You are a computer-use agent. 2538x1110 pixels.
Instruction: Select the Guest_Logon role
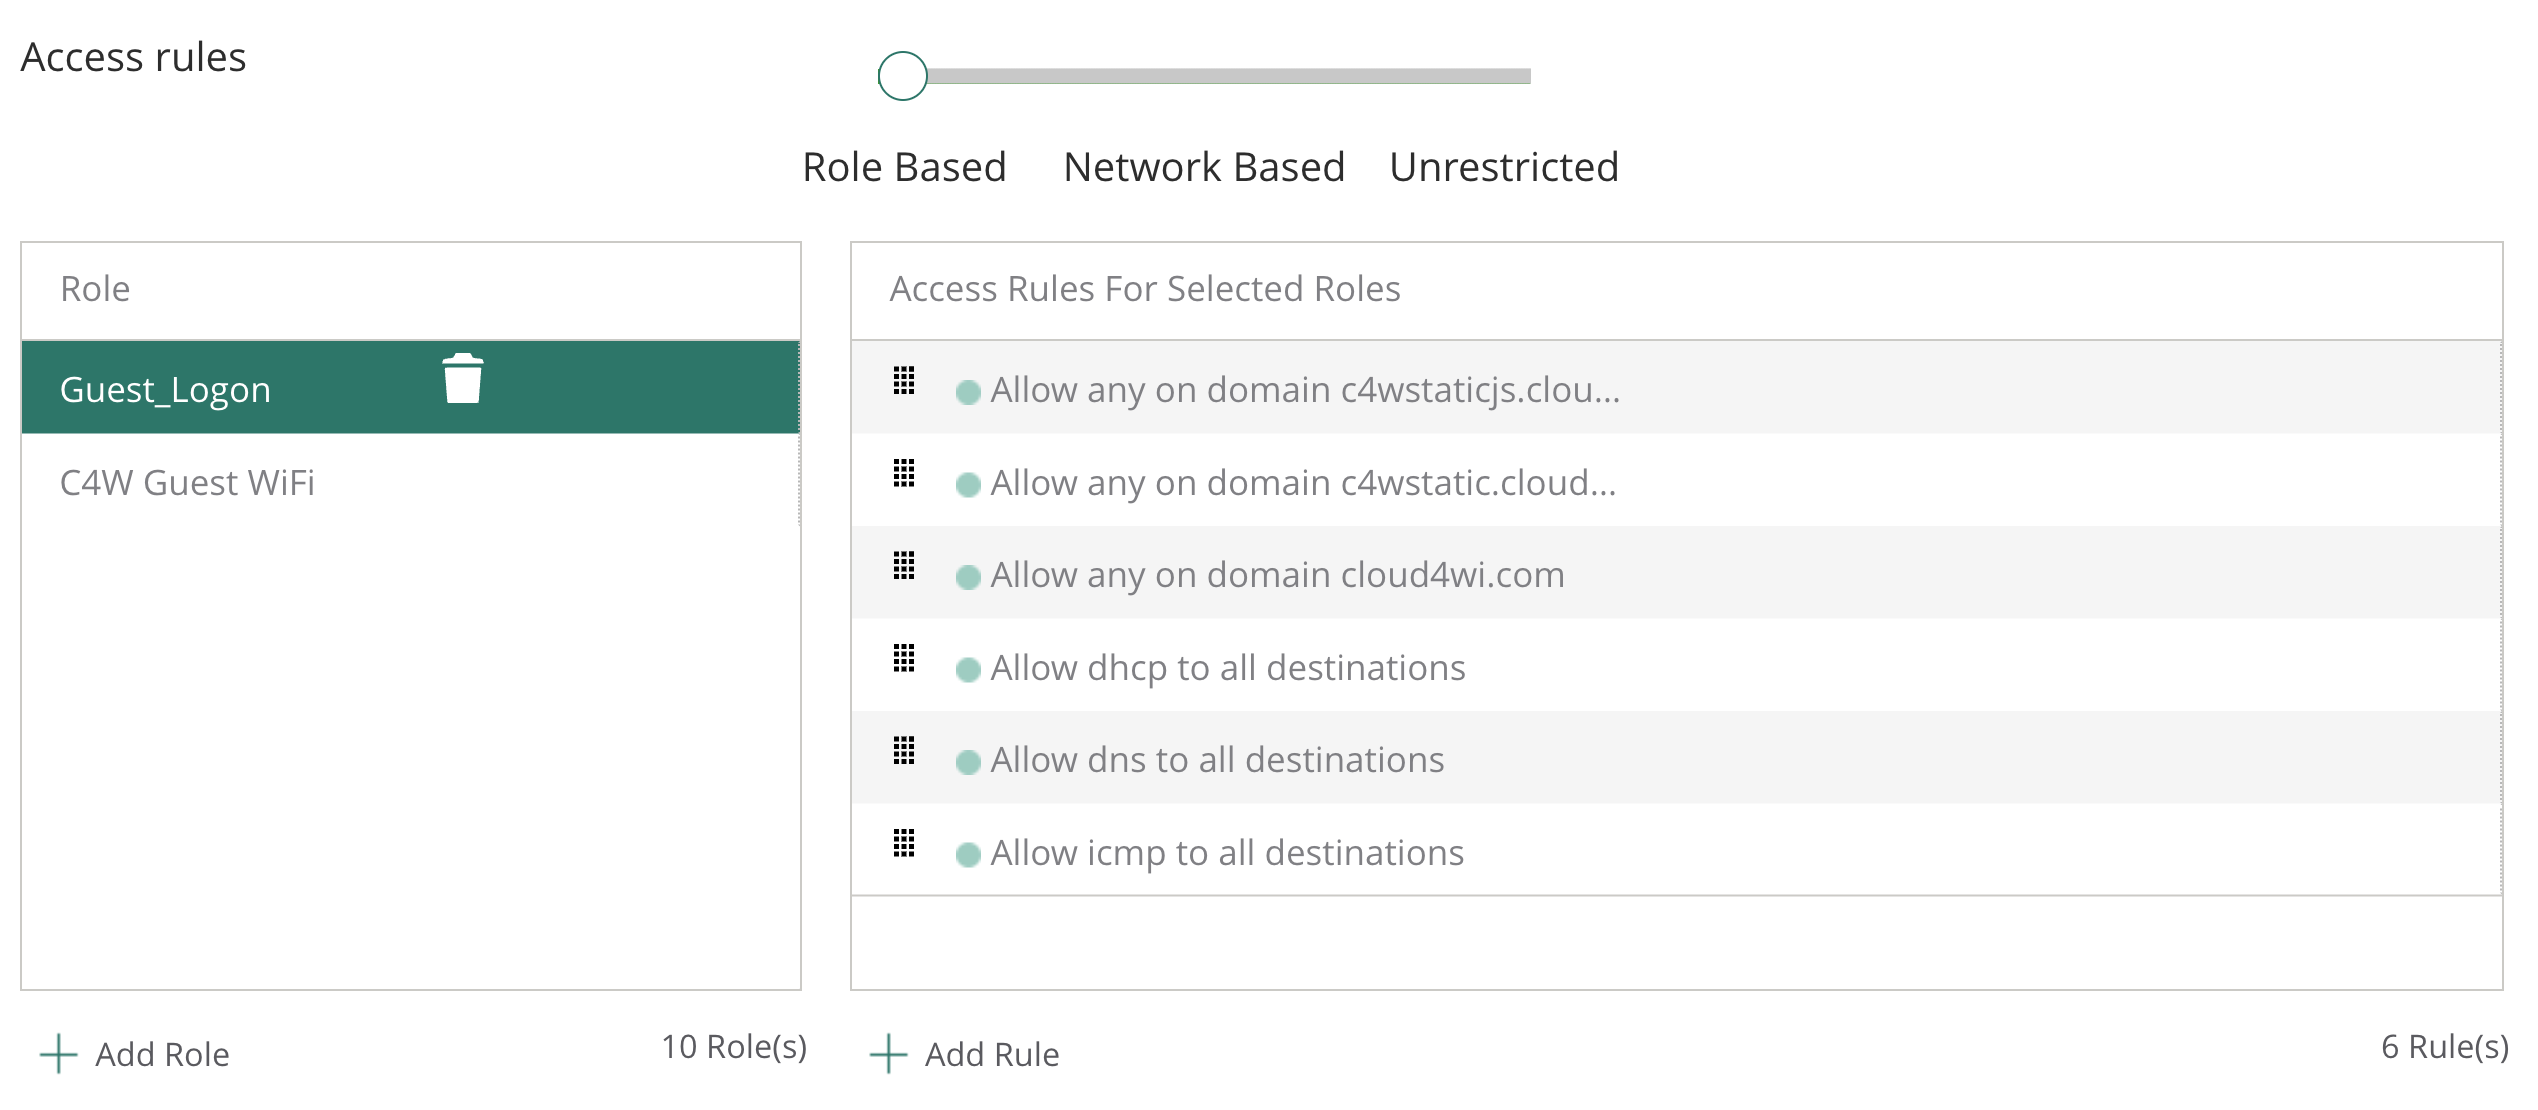410,387
